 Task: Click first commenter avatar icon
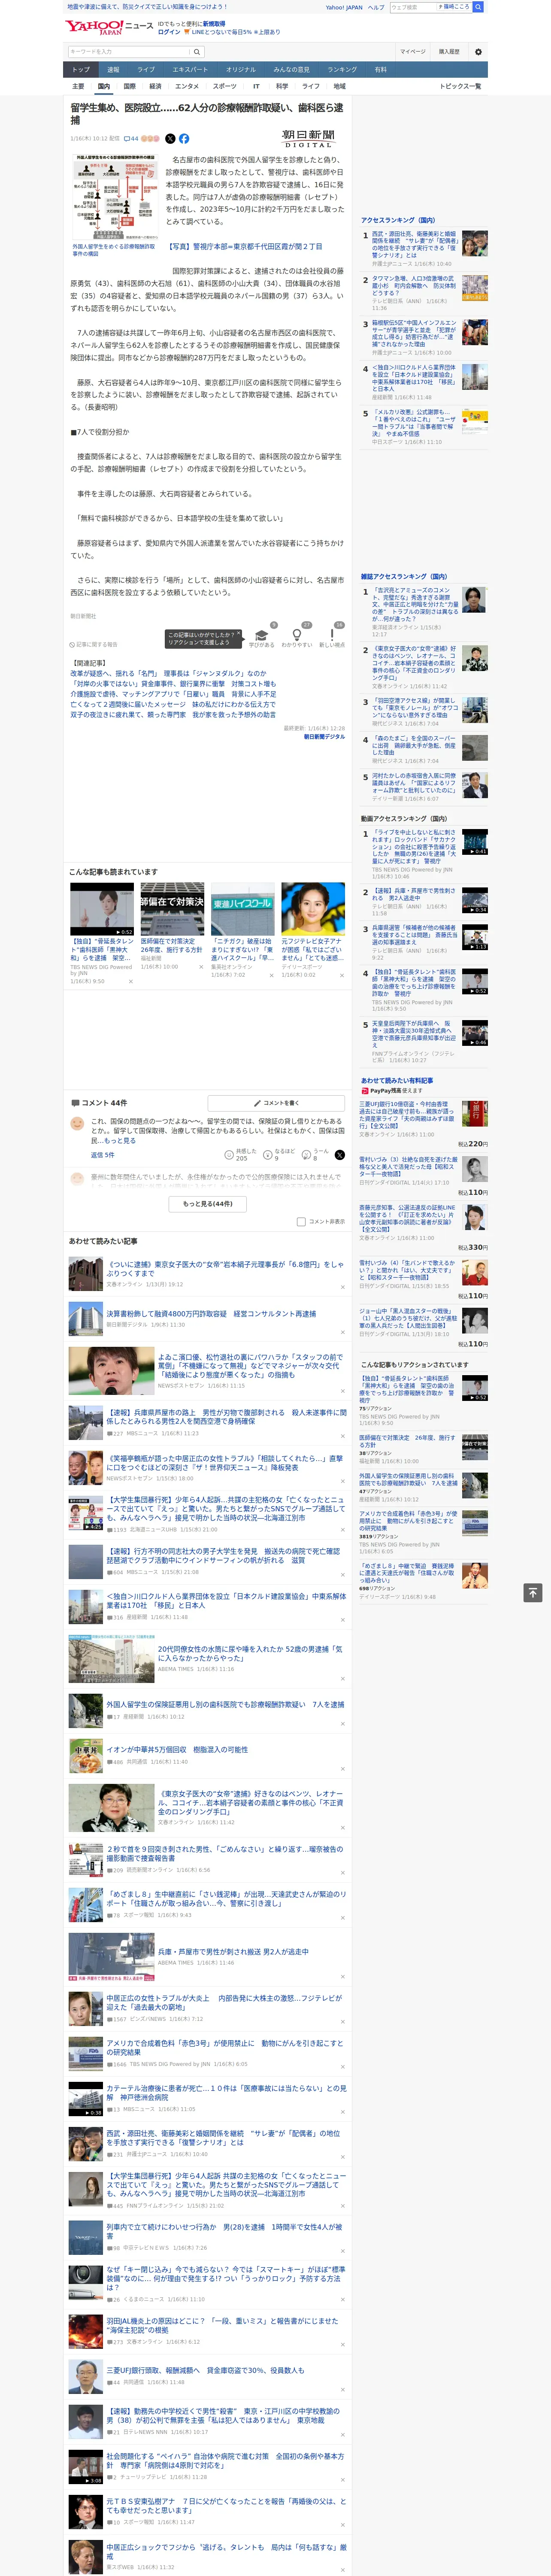point(77,1124)
